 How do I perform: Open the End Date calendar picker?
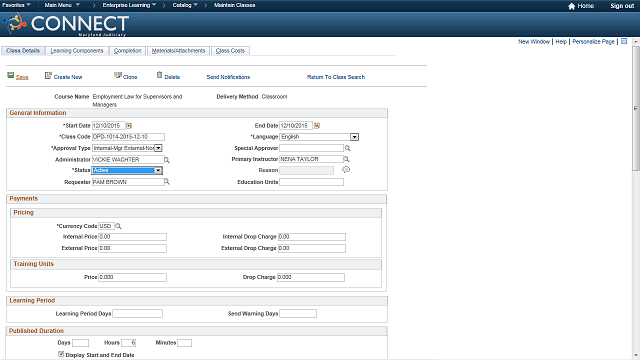tap(317, 126)
